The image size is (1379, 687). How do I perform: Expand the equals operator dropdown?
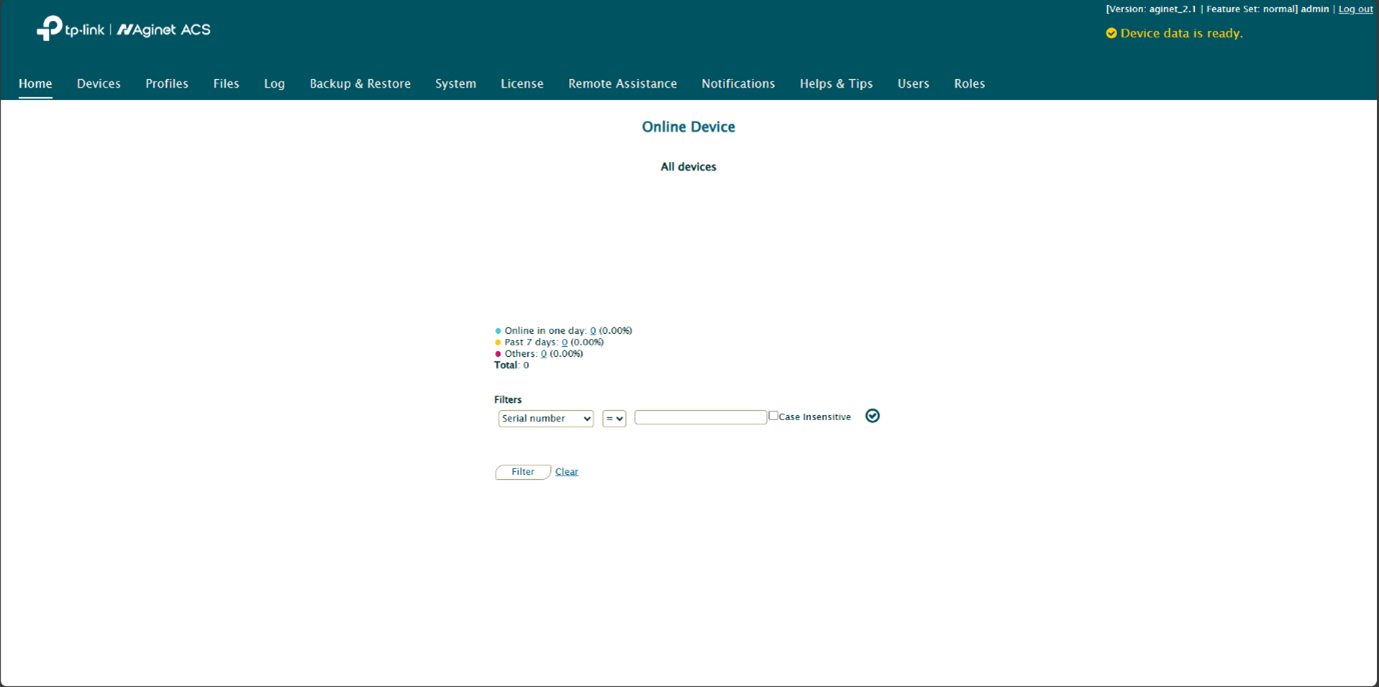coord(614,419)
